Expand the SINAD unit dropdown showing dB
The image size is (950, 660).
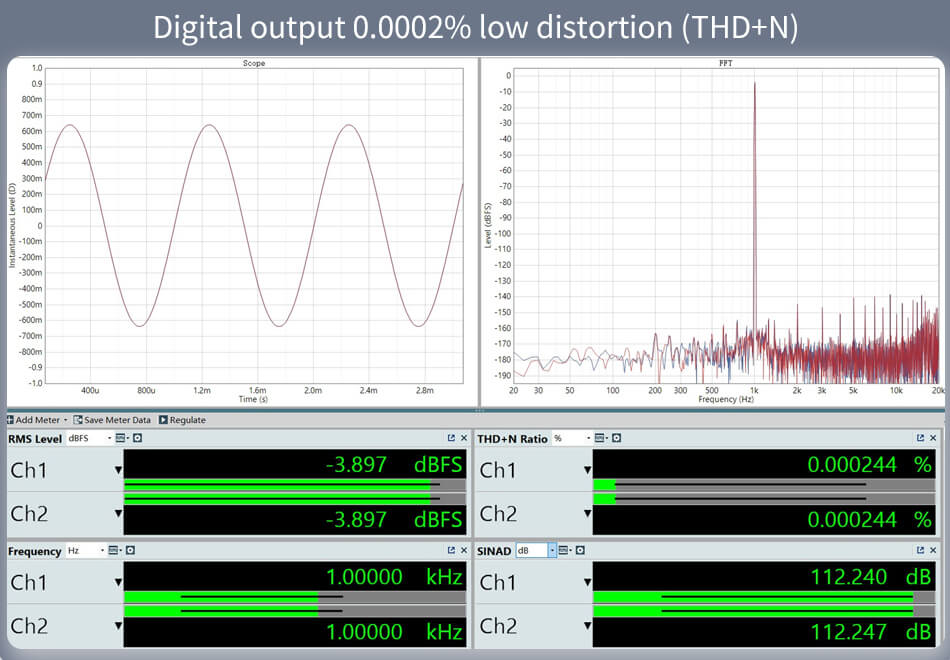pyautogui.click(x=551, y=550)
